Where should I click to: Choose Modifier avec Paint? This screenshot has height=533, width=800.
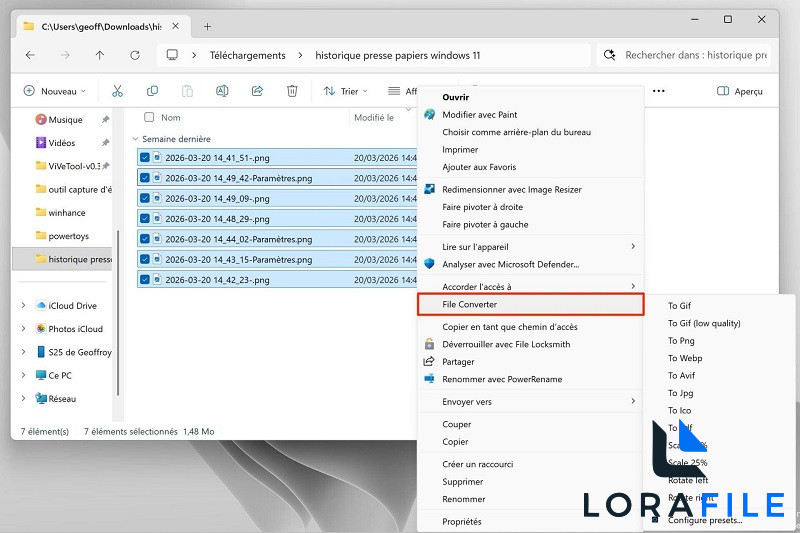pos(480,114)
